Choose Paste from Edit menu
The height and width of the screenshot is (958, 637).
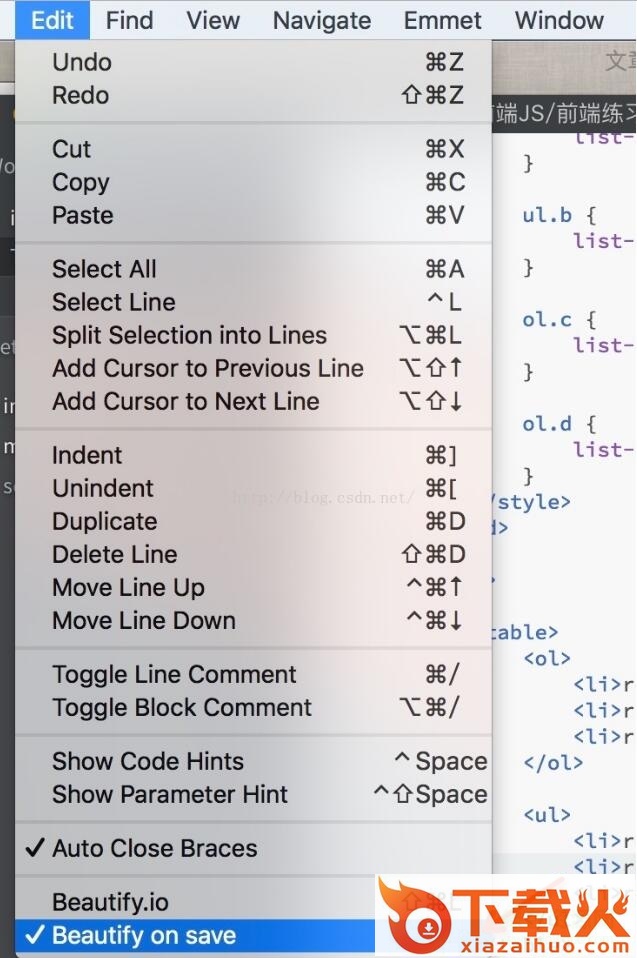pyautogui.click(x=83, y=215)
